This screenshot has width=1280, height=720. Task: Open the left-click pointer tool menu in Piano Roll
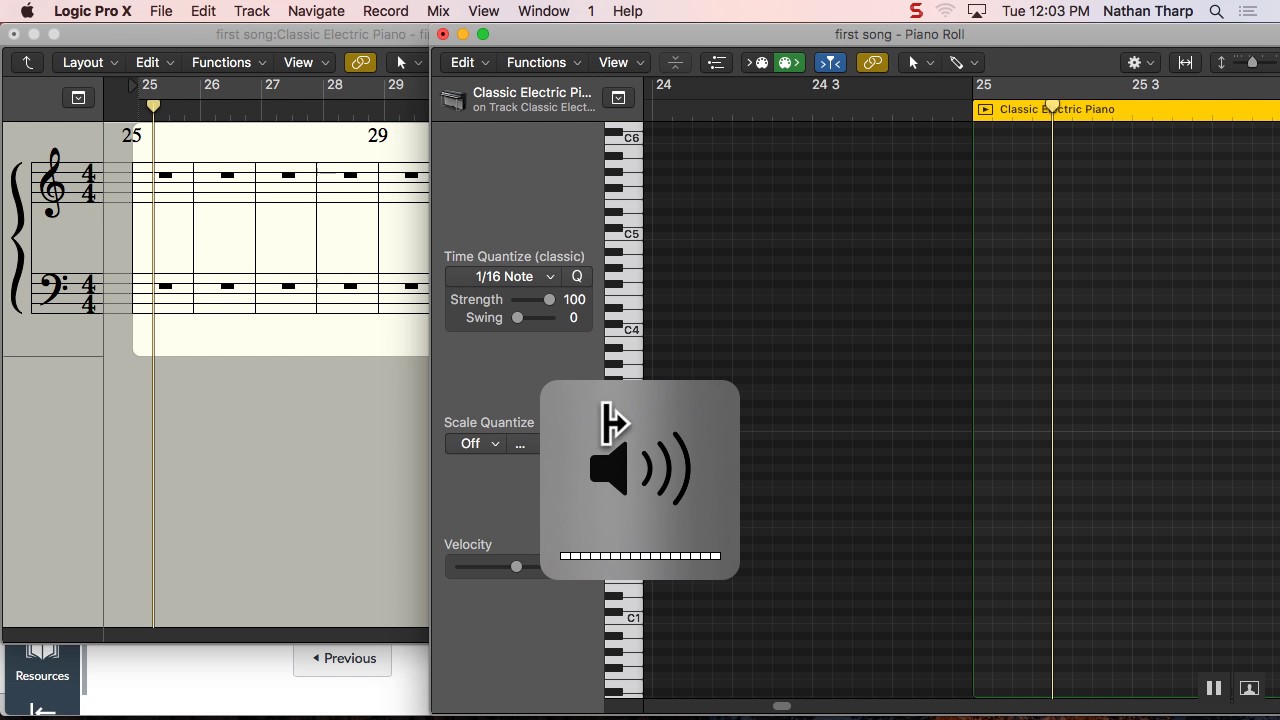tap(919, 62)
